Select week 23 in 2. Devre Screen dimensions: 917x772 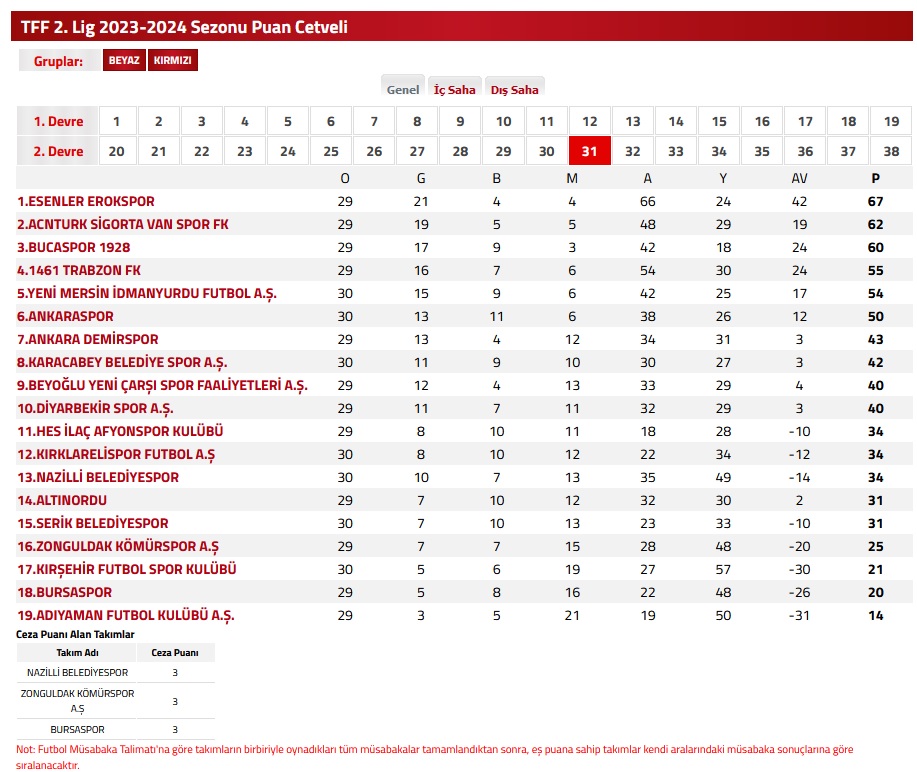(245, 151)
